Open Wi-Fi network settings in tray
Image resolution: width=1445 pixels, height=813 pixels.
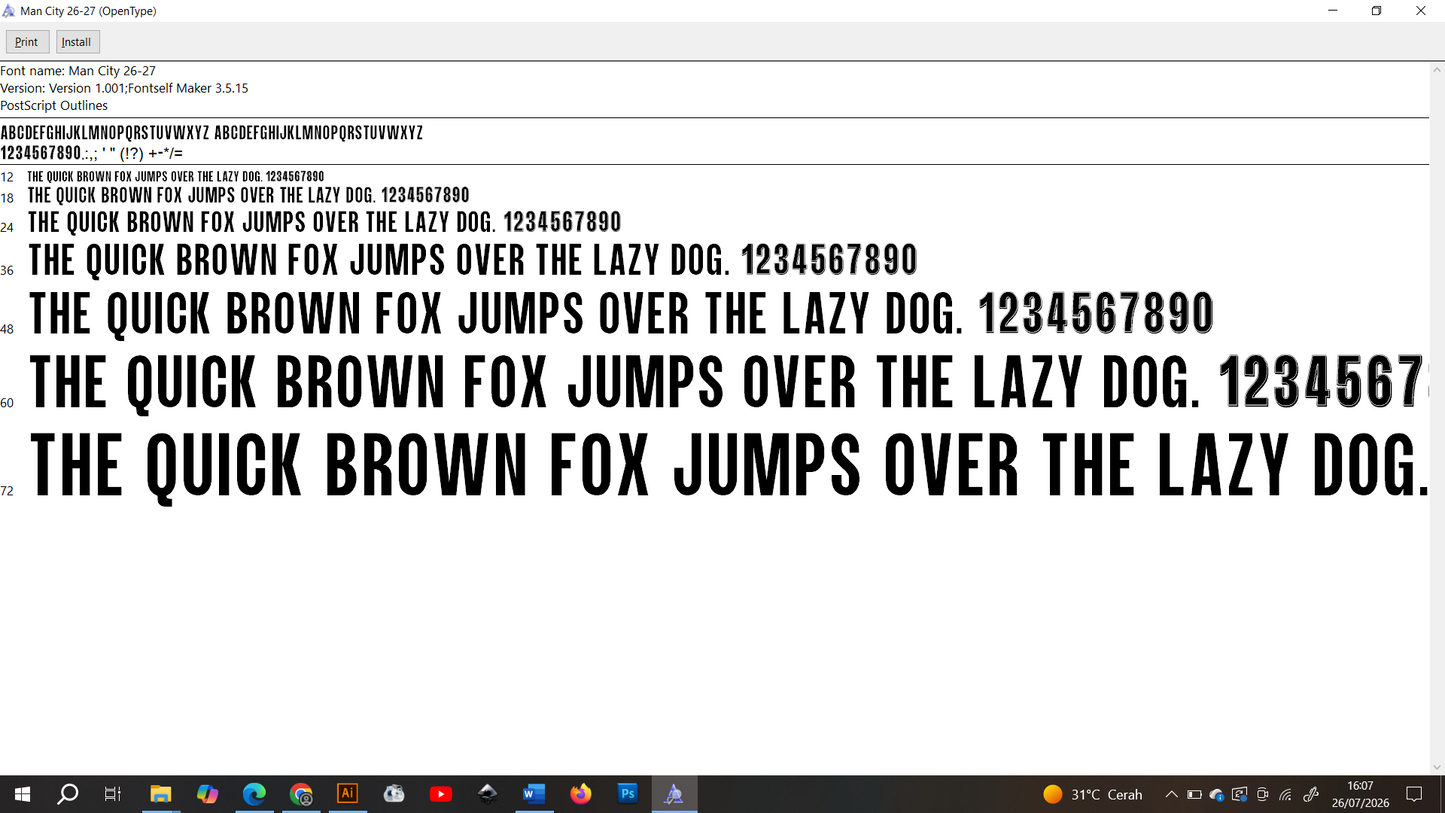(x=1286, y=794)
